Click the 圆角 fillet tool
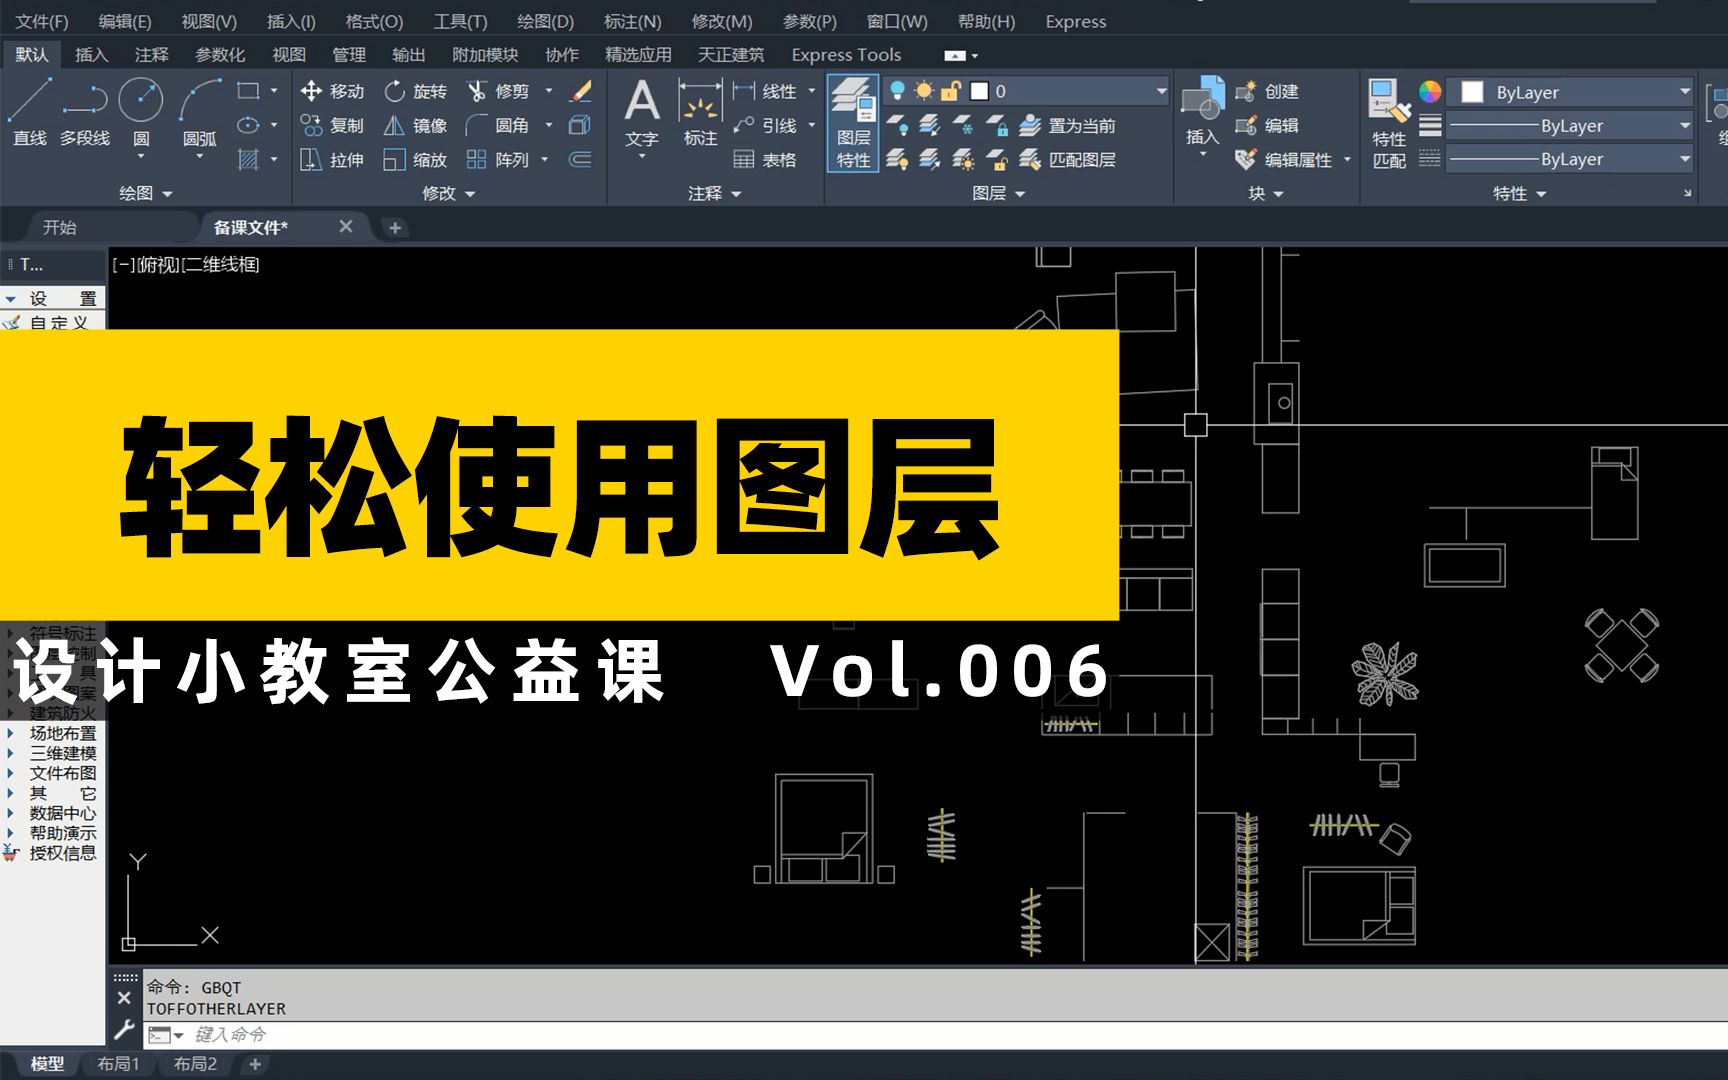1728x1080 pixels. [498, 125]
